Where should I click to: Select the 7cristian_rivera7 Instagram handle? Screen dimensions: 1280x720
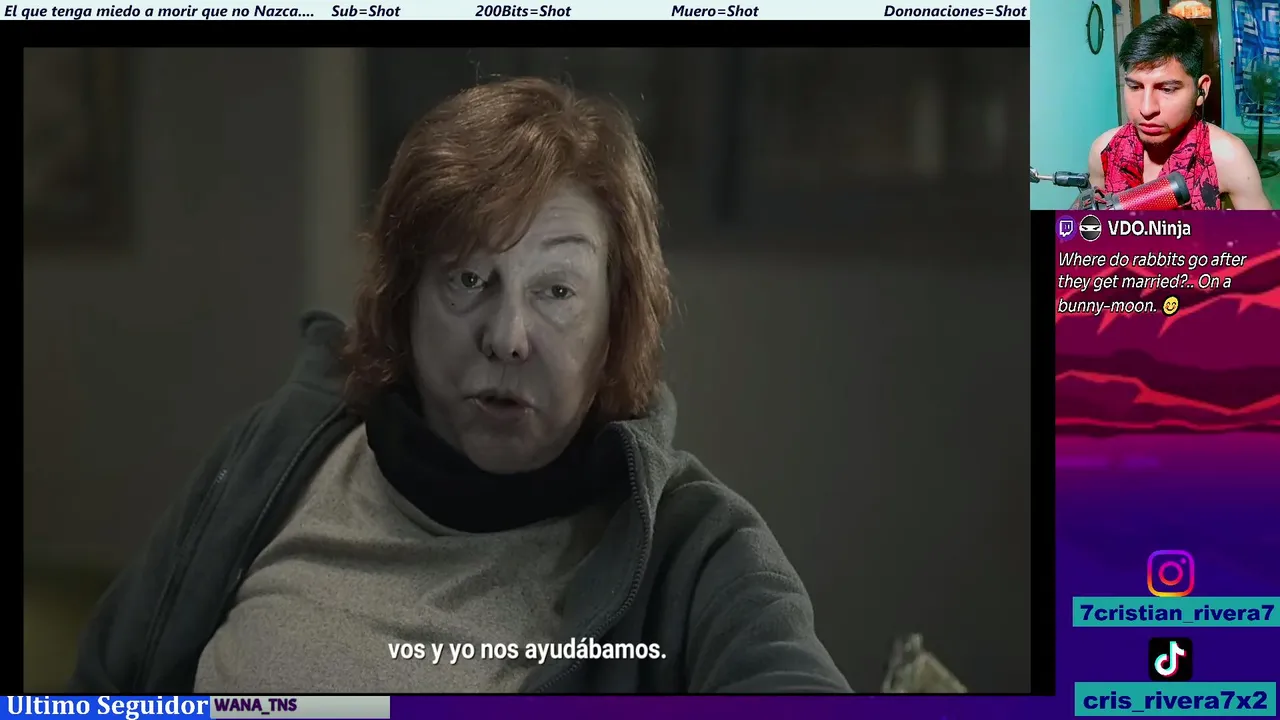click(x=1176, y=613)
